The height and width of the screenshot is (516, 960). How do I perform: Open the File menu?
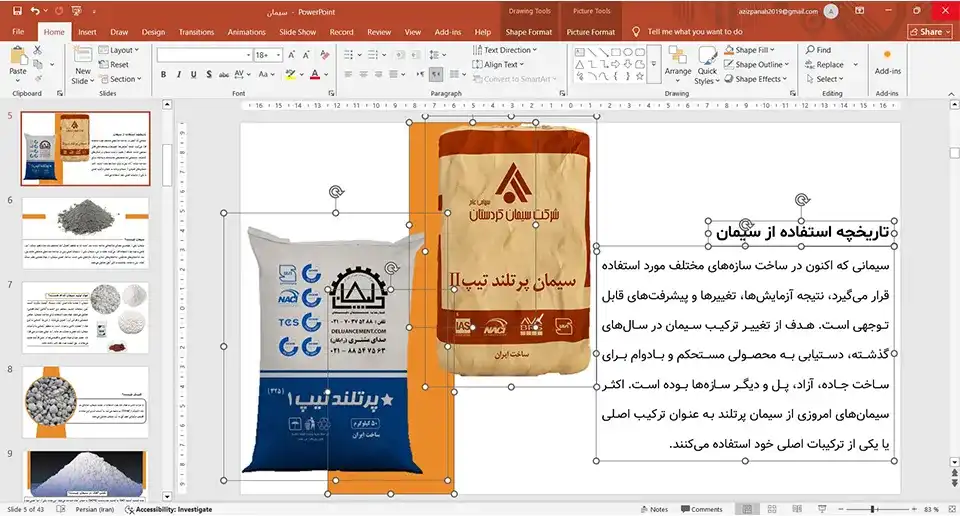18,32
